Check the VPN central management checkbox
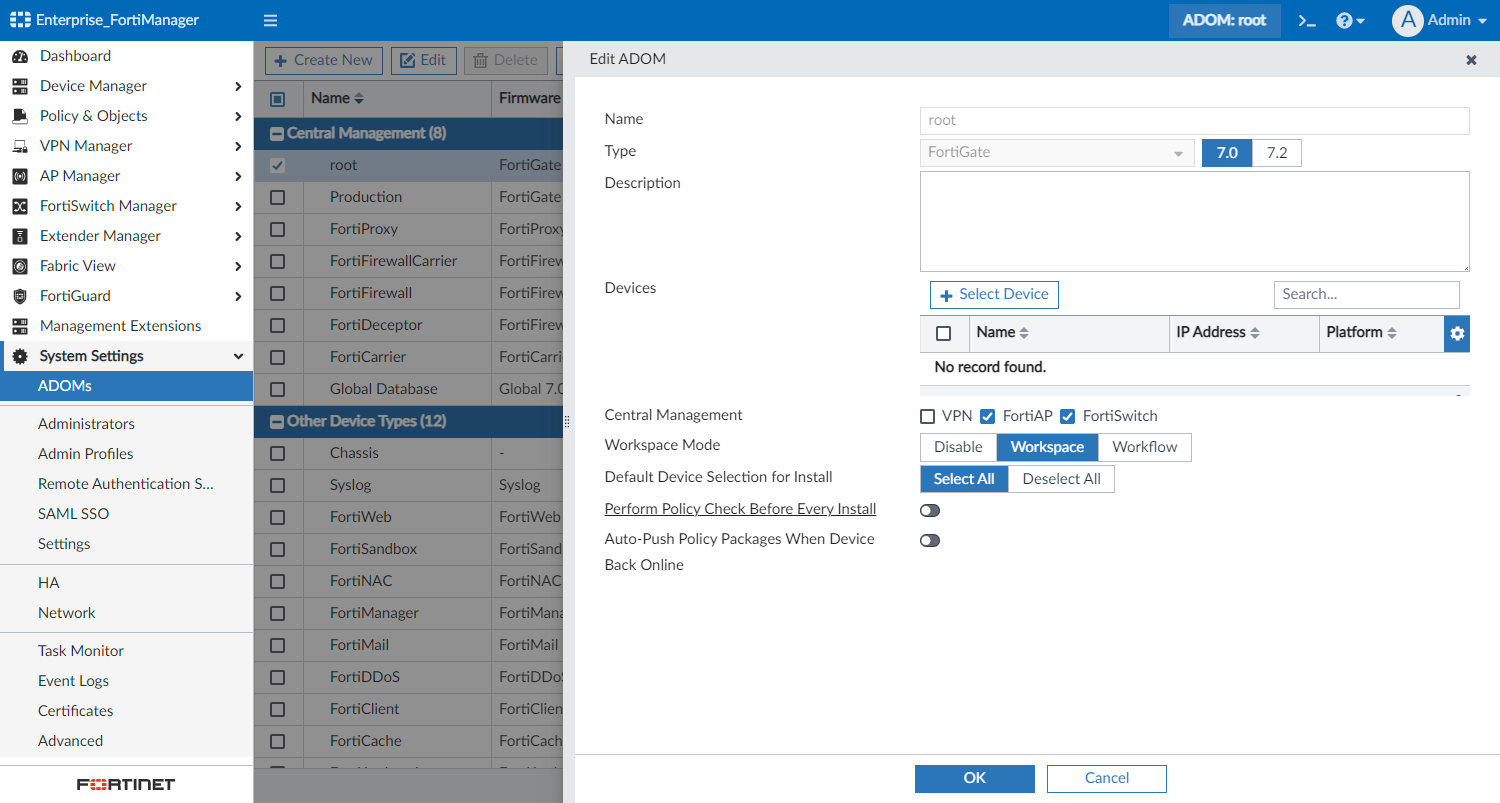Image resolution: width=1500 pixels, height=803 pixels. pyautogui.click(x=927, y=416)
